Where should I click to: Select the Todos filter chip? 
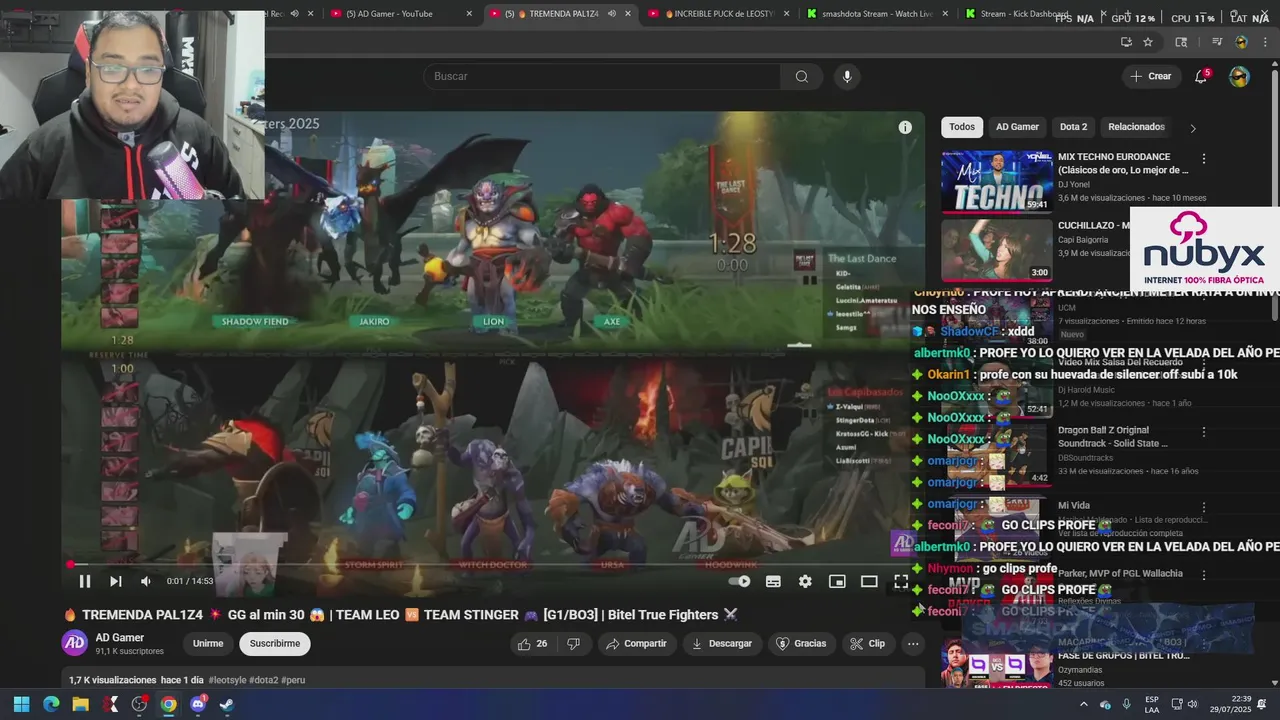point(962,127)
